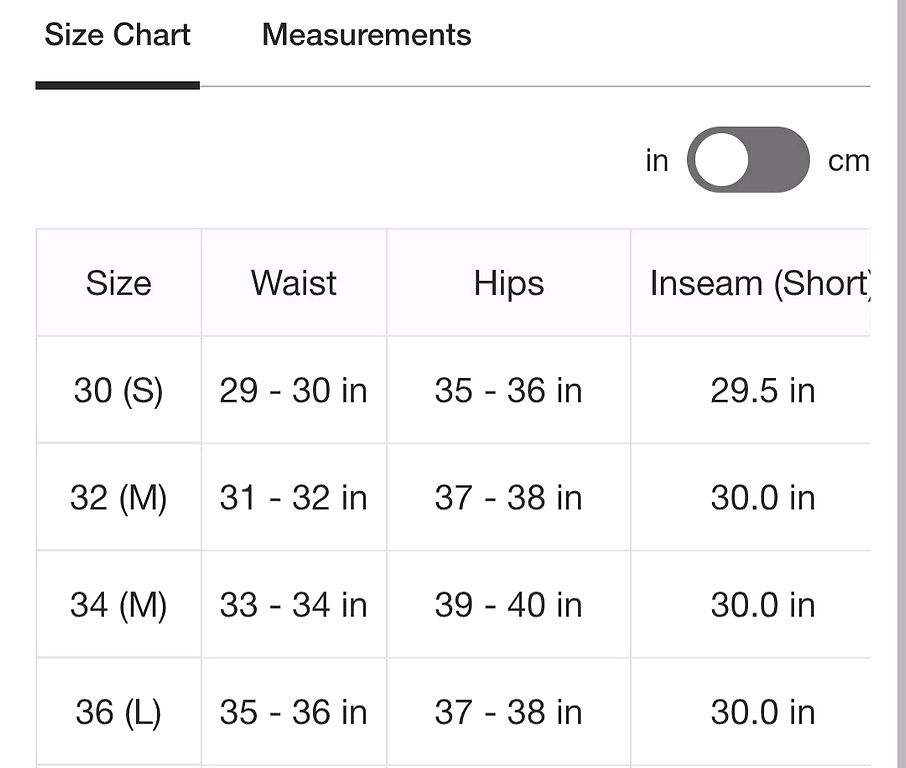Switch to the Measurements tab
The image size is (906, 768).
coord(366,35)
